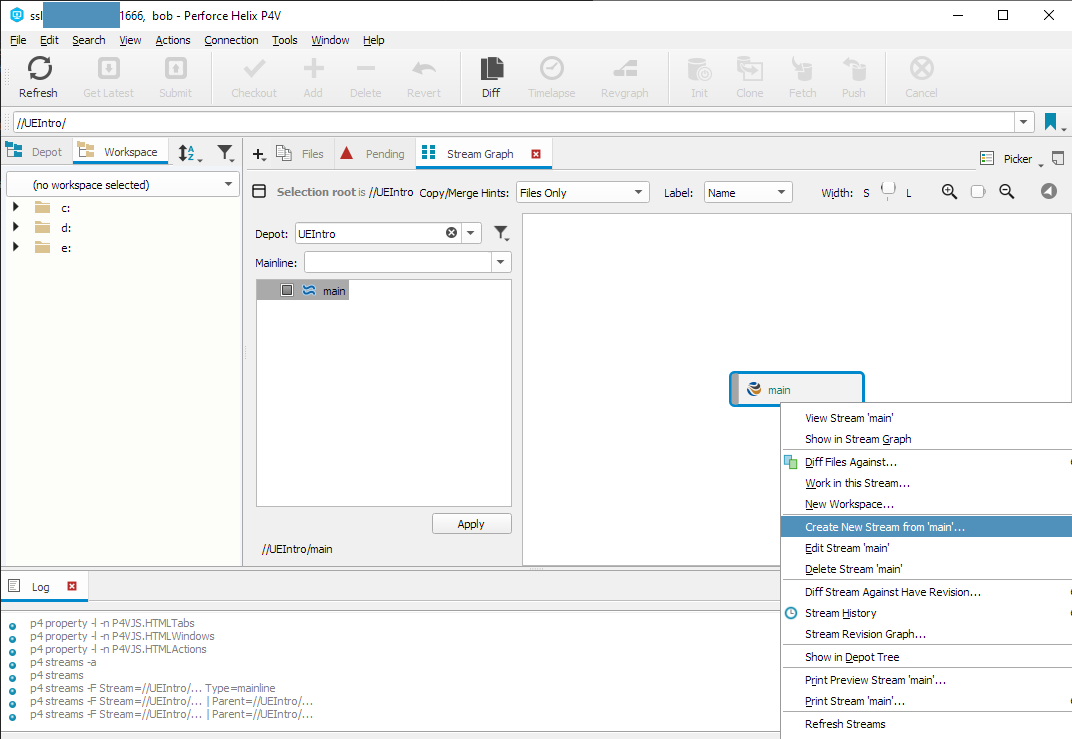Close the Stream Graph tab

[x=536, y=154]
